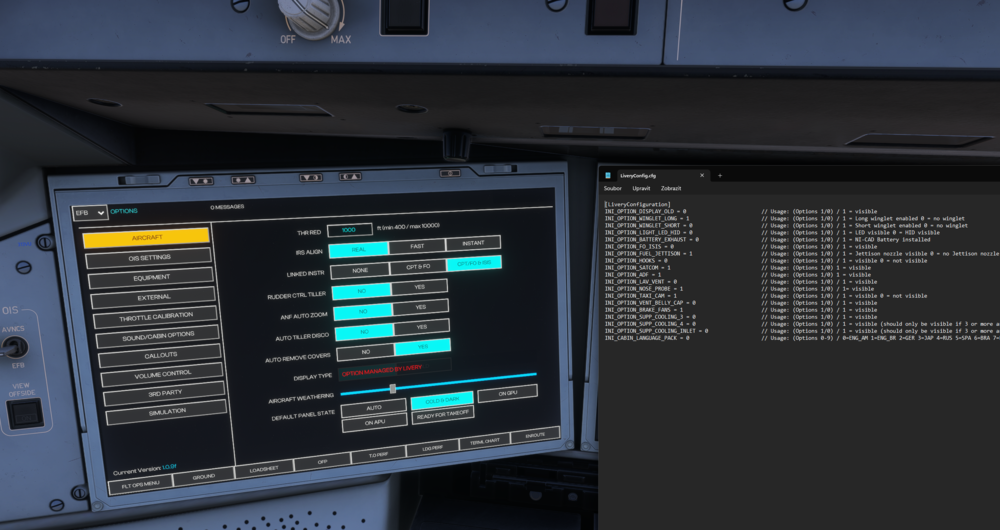Open the LOADSHEET page
1000x530 pixels.
coord(263,466)
